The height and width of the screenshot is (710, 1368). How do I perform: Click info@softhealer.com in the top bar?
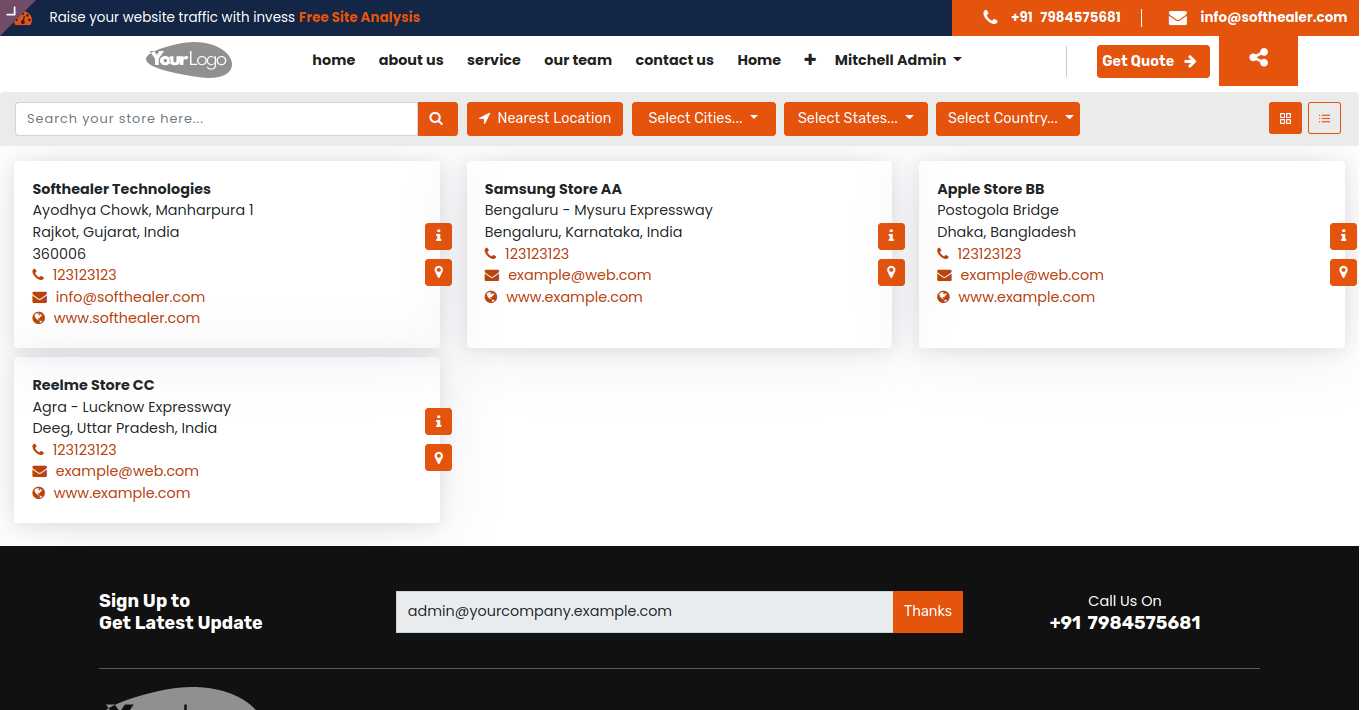point(1274,17)
